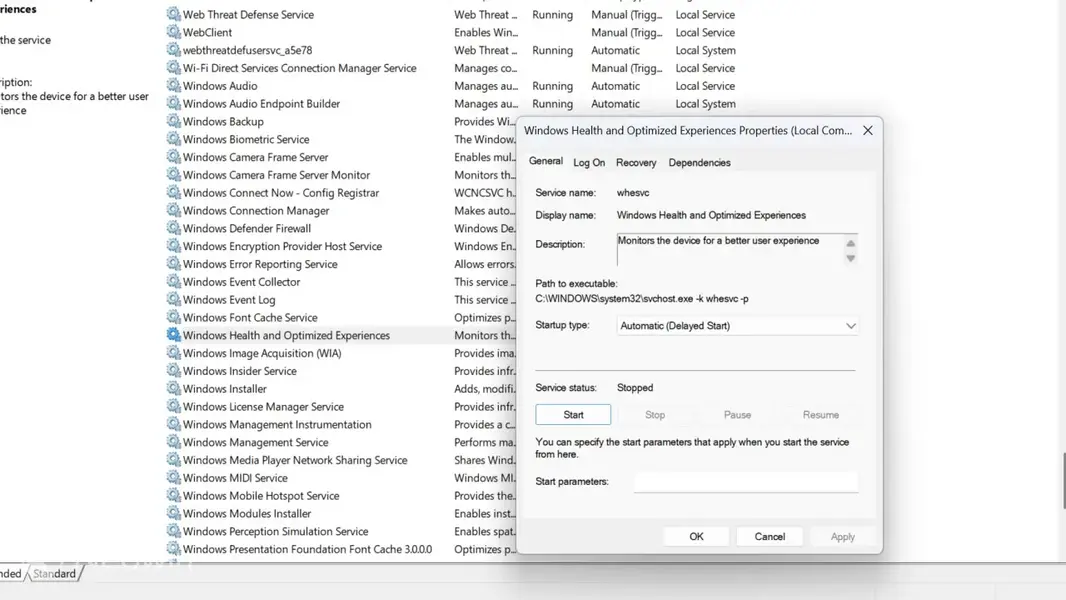
Task: Cancel the properties dialog
Action: tap(770, 536)
